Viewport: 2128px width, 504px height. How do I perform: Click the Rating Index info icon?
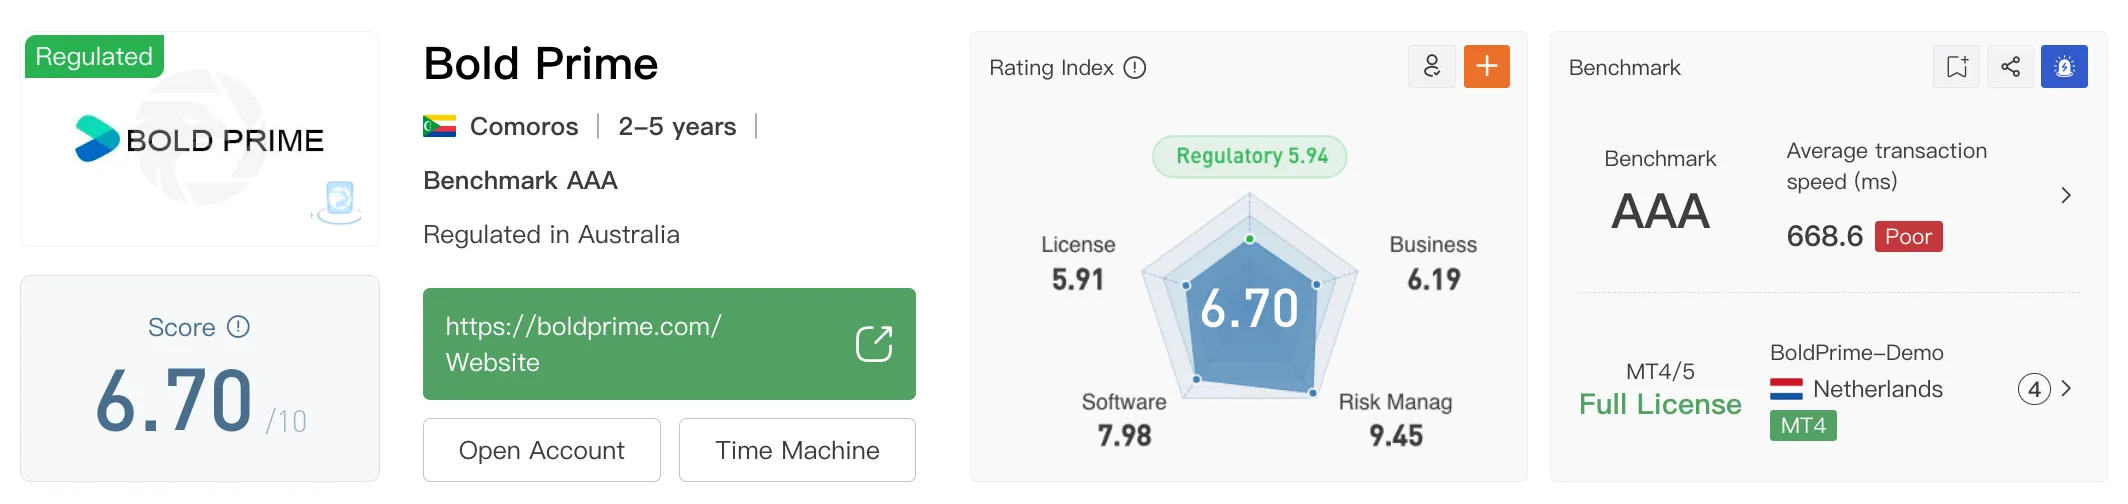click(x=1135, y=68)
